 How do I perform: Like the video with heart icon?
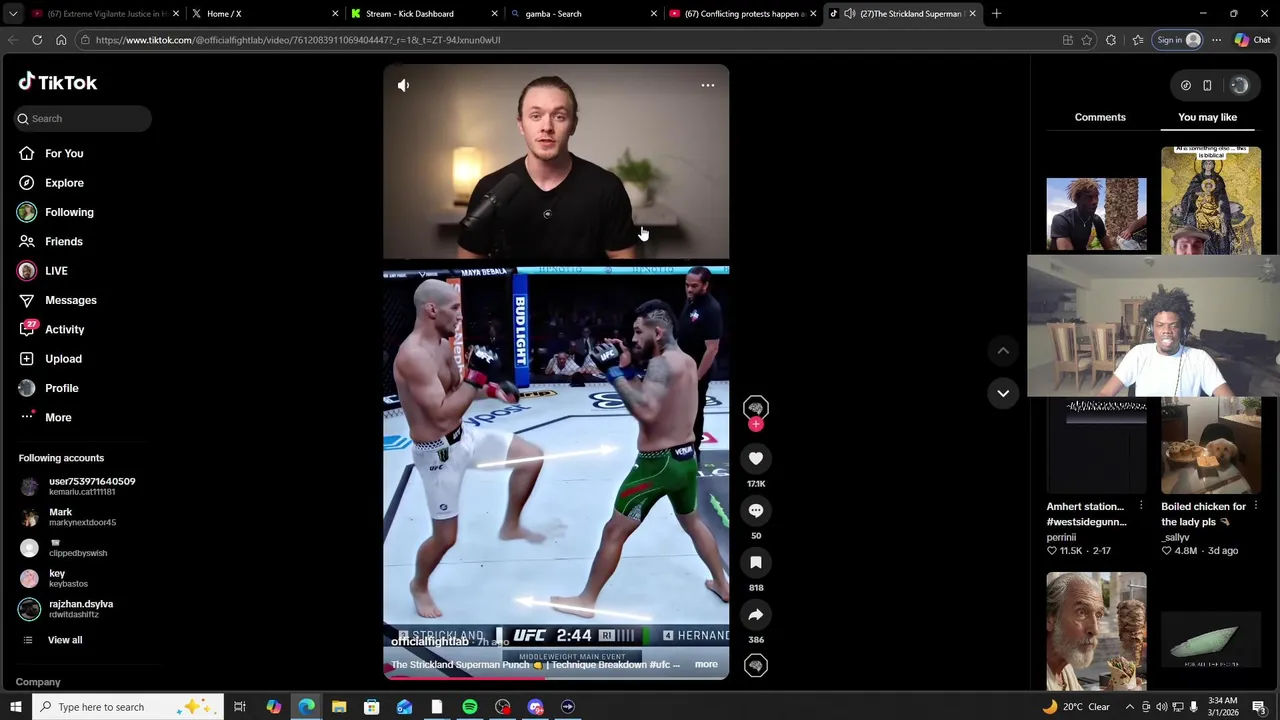point(756,459)
